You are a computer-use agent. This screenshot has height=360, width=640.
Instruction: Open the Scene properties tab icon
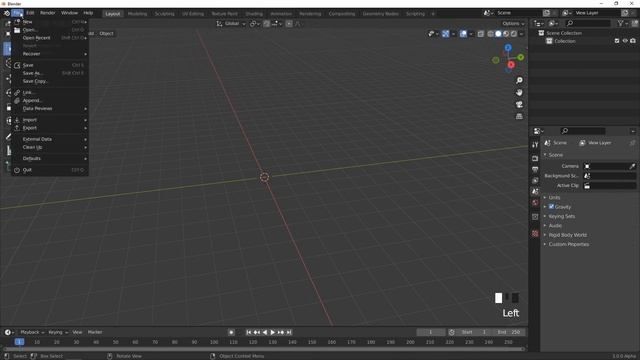(x=535, y=191)
